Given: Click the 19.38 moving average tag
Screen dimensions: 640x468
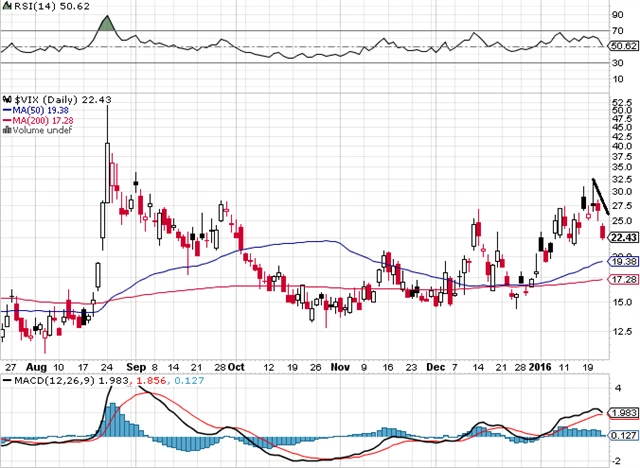Looking at the screenshot, I should [622, 262].
